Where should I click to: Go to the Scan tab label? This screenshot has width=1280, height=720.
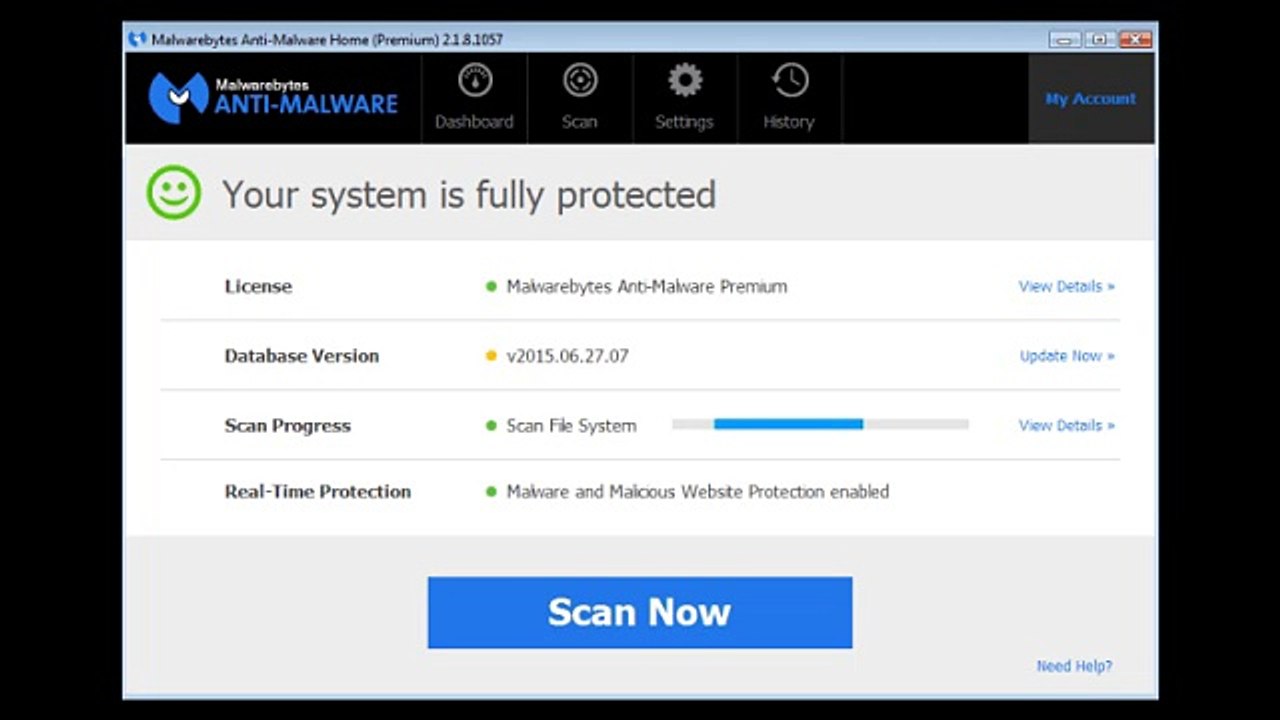pyautogui.click(x=579, y=122)
